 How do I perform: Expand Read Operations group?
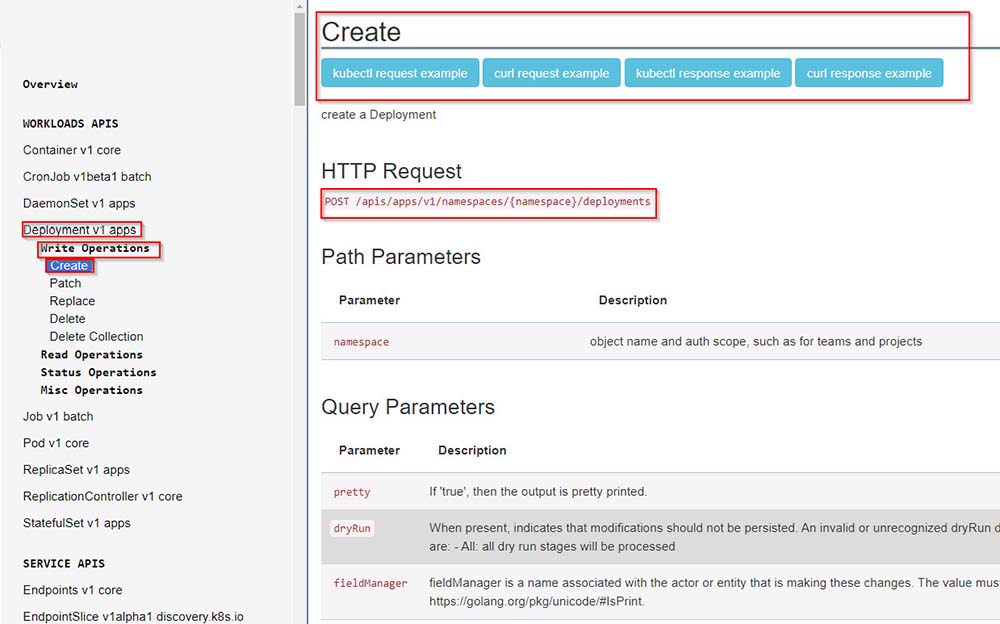coord(91,355)
